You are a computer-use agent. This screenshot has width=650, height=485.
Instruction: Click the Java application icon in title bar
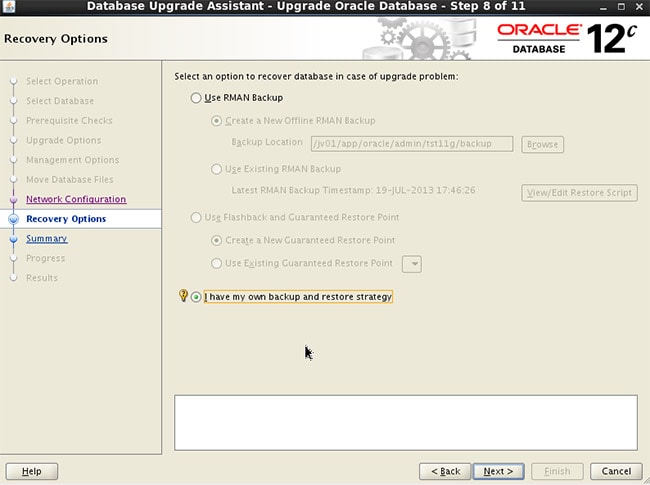point(8,6)
